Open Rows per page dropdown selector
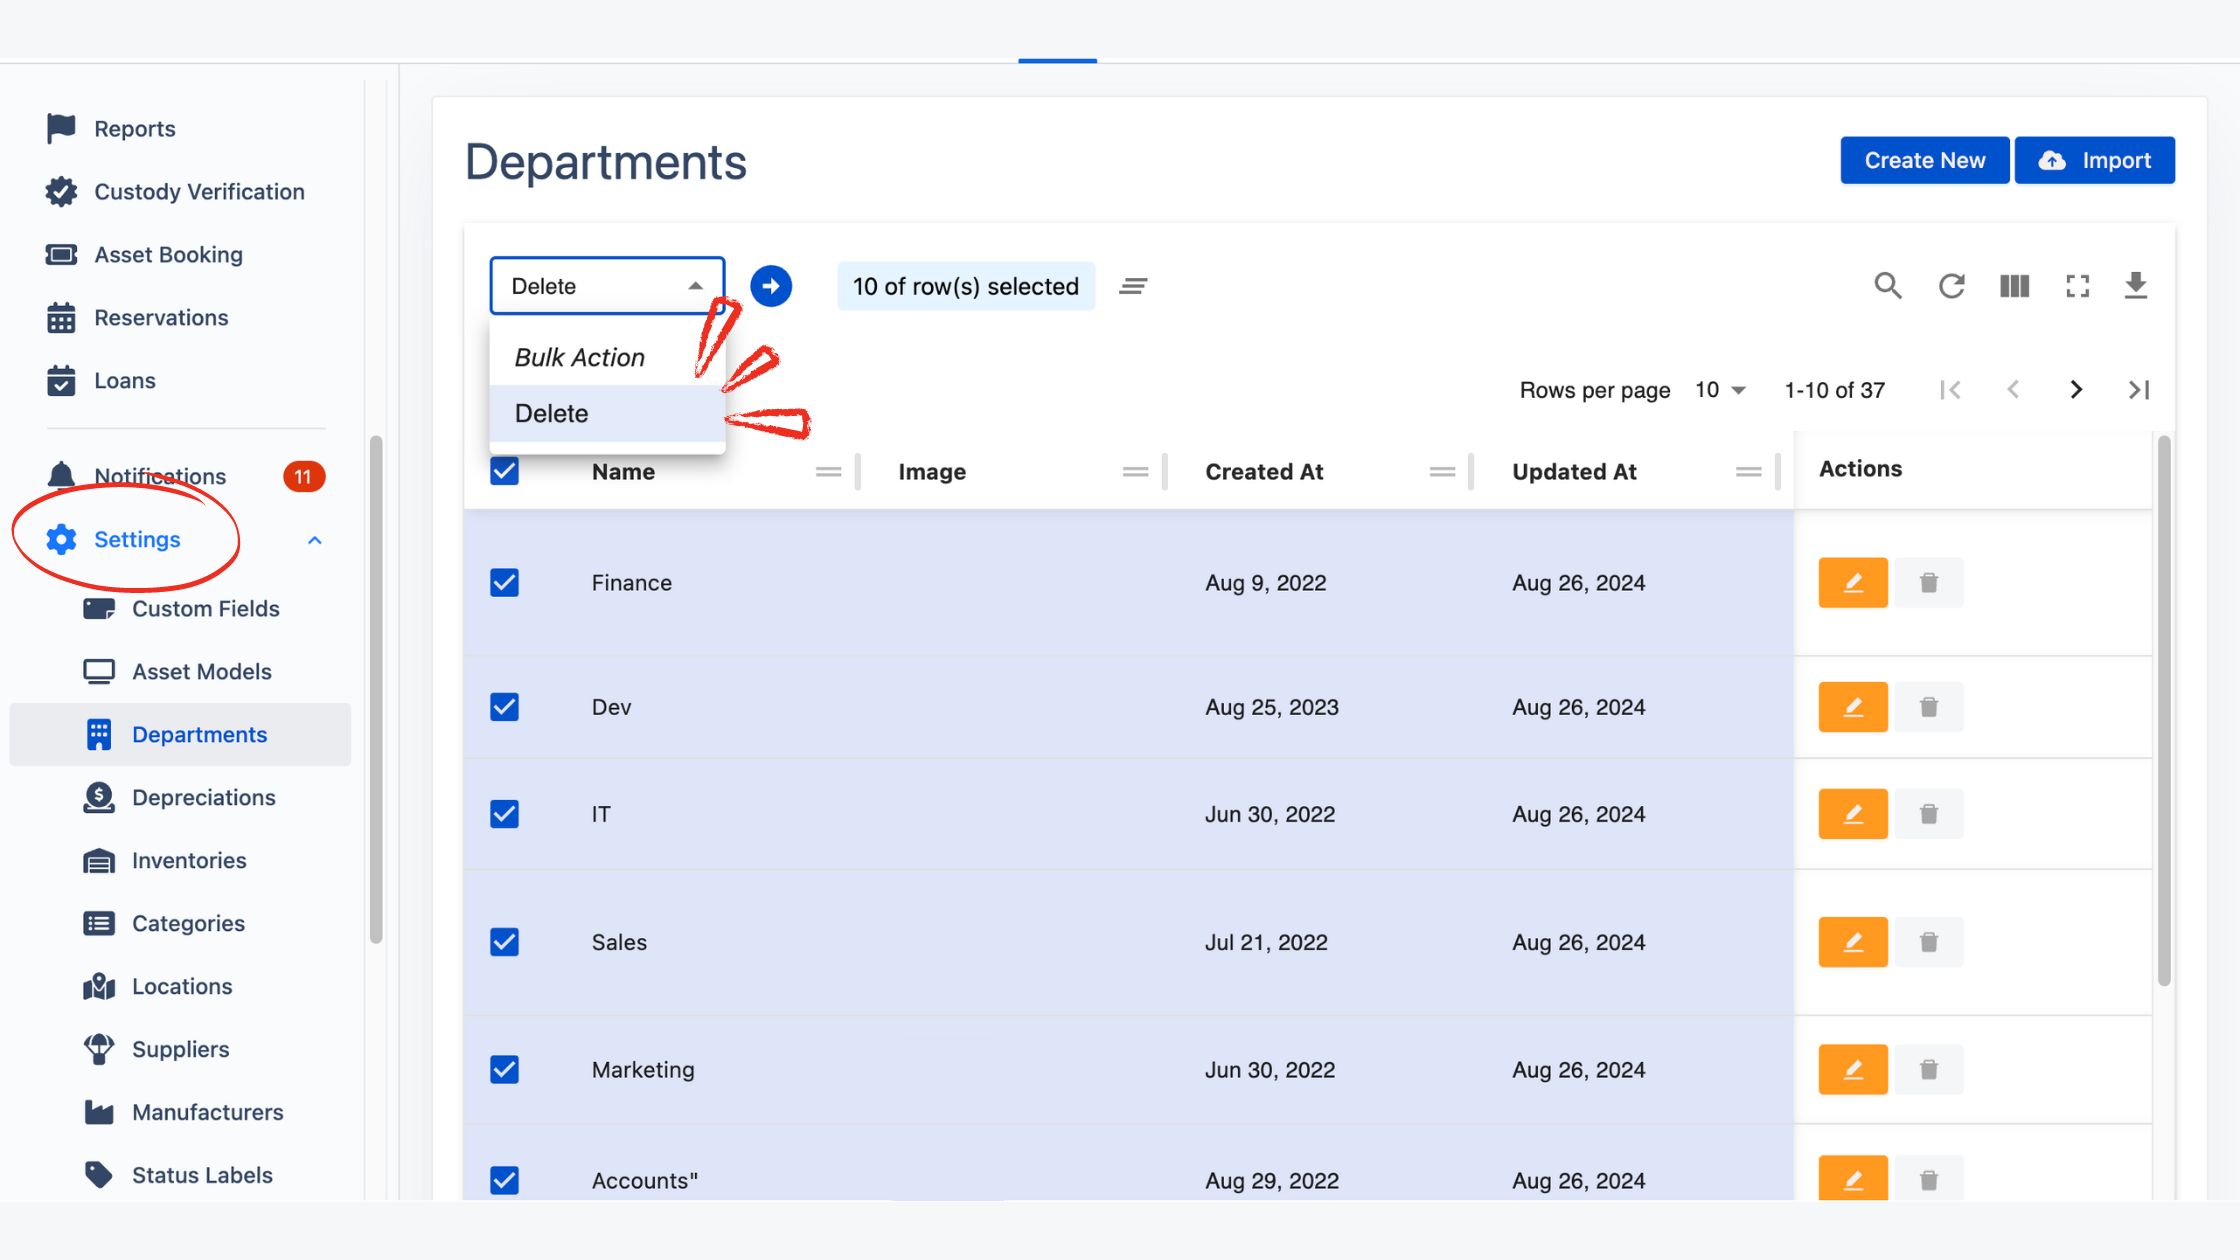 tap(1718, 389)
